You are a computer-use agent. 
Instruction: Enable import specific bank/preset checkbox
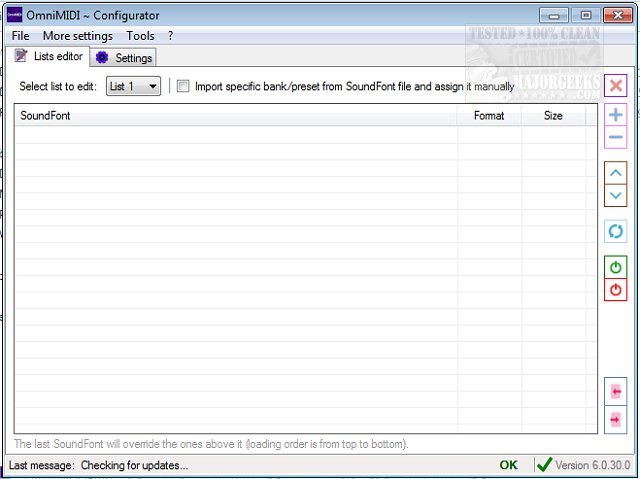click(x=183, y=87)
